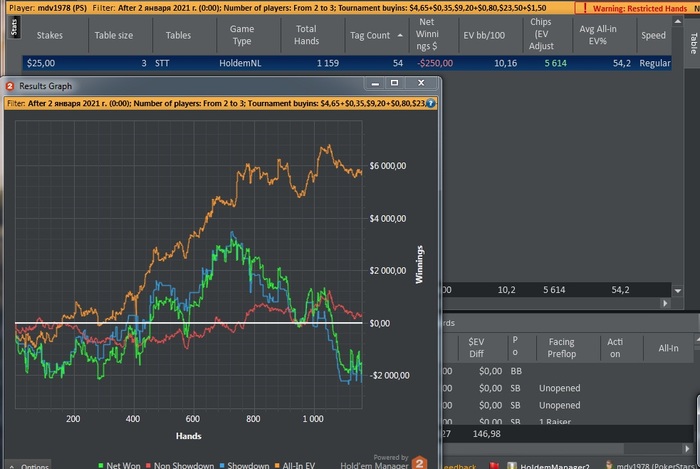Click the HoldemManager2 icon in bottom bar
The height and width of the screenshot is (469, 700).
click(x=512, y=466)
